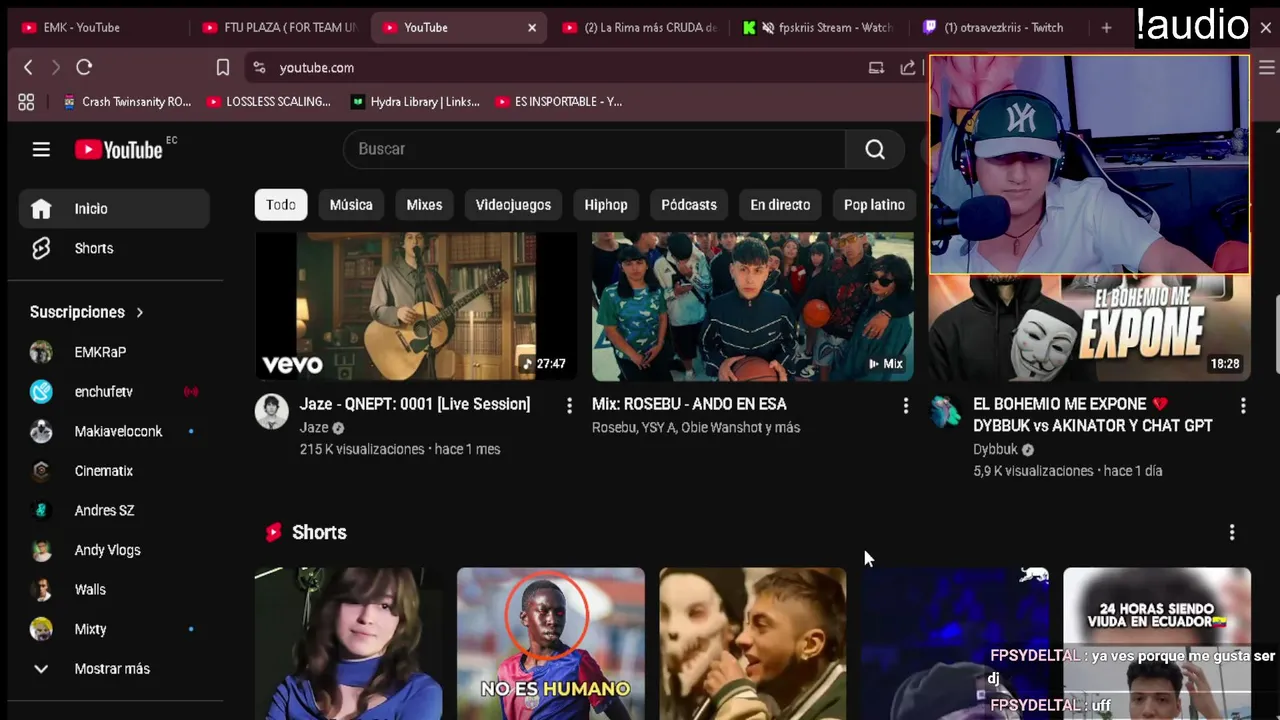The width and height of the screenshot is (1280, 720).
Task: Open Crash Twinsanity bookmark
Action: [127, 101]
